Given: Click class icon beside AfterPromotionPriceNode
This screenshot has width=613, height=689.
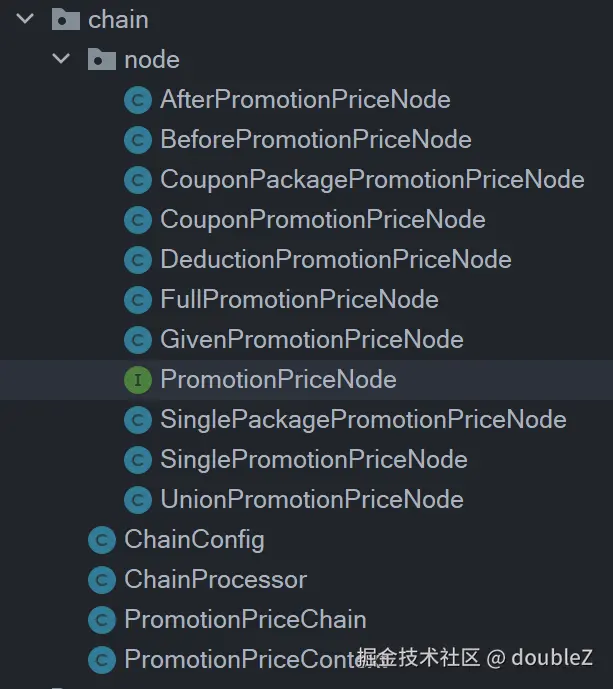Looking at the screenshot, I should pyautogui.click(x=137, y=99).
